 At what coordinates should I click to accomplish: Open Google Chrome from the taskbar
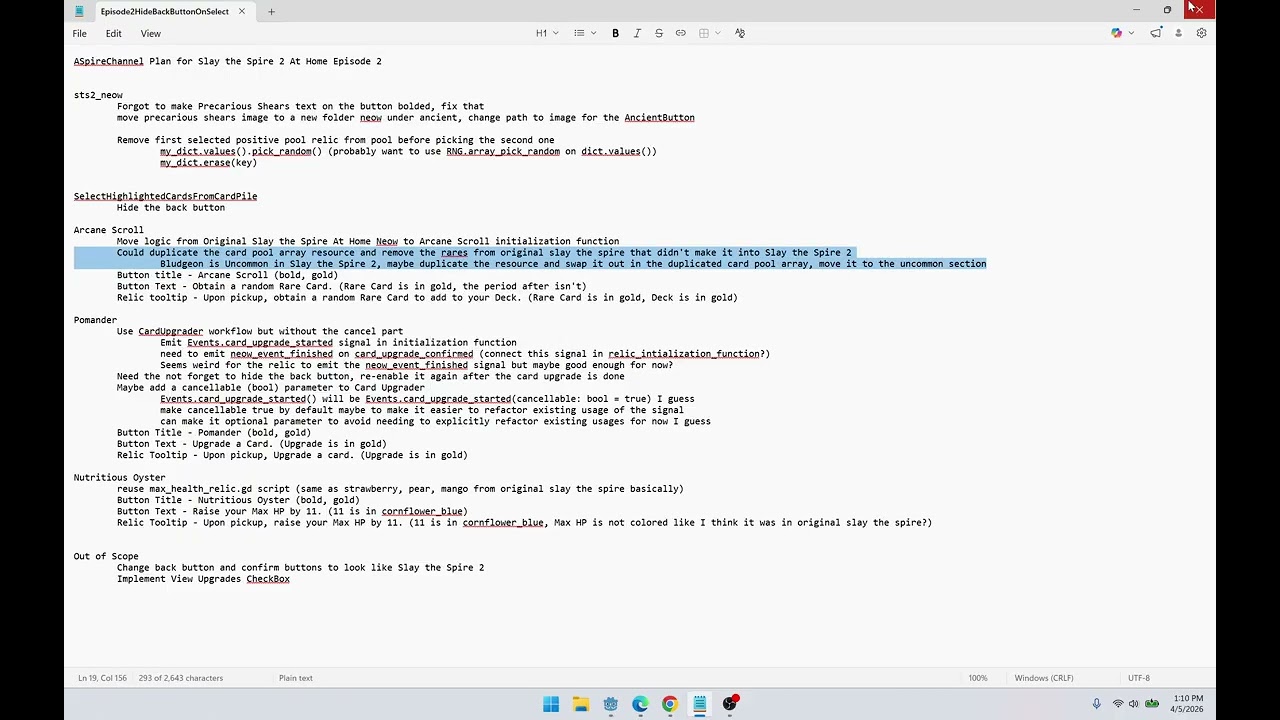[x=670, y=704]
